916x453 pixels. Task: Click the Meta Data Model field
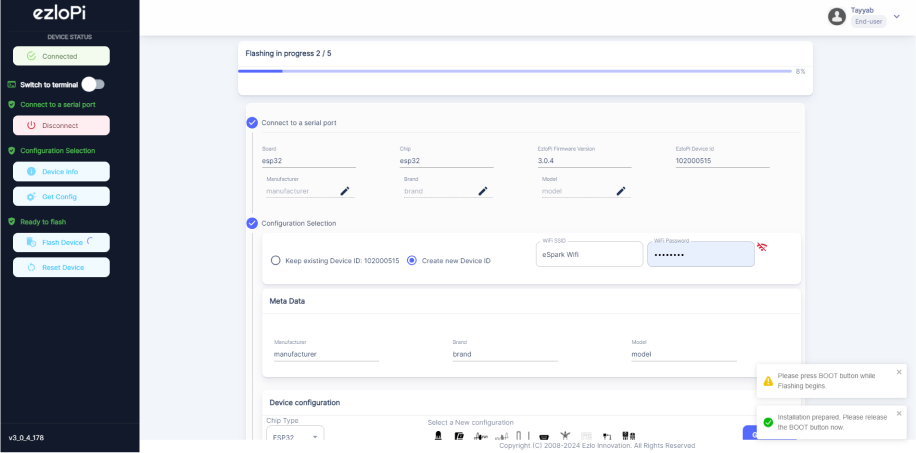click(x=683, y=354)
